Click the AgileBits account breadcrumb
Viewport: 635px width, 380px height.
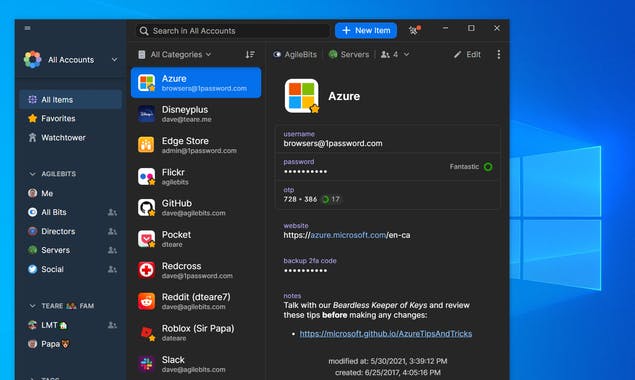point(295,54)
